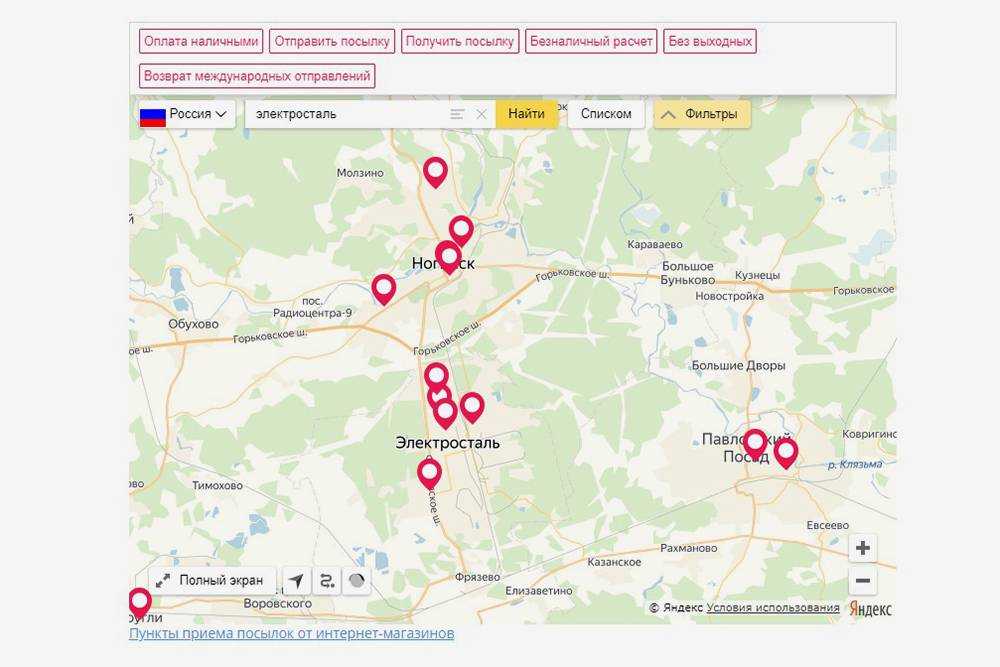
Task: Expand map with Полный экран button
Action: (211, 581)
